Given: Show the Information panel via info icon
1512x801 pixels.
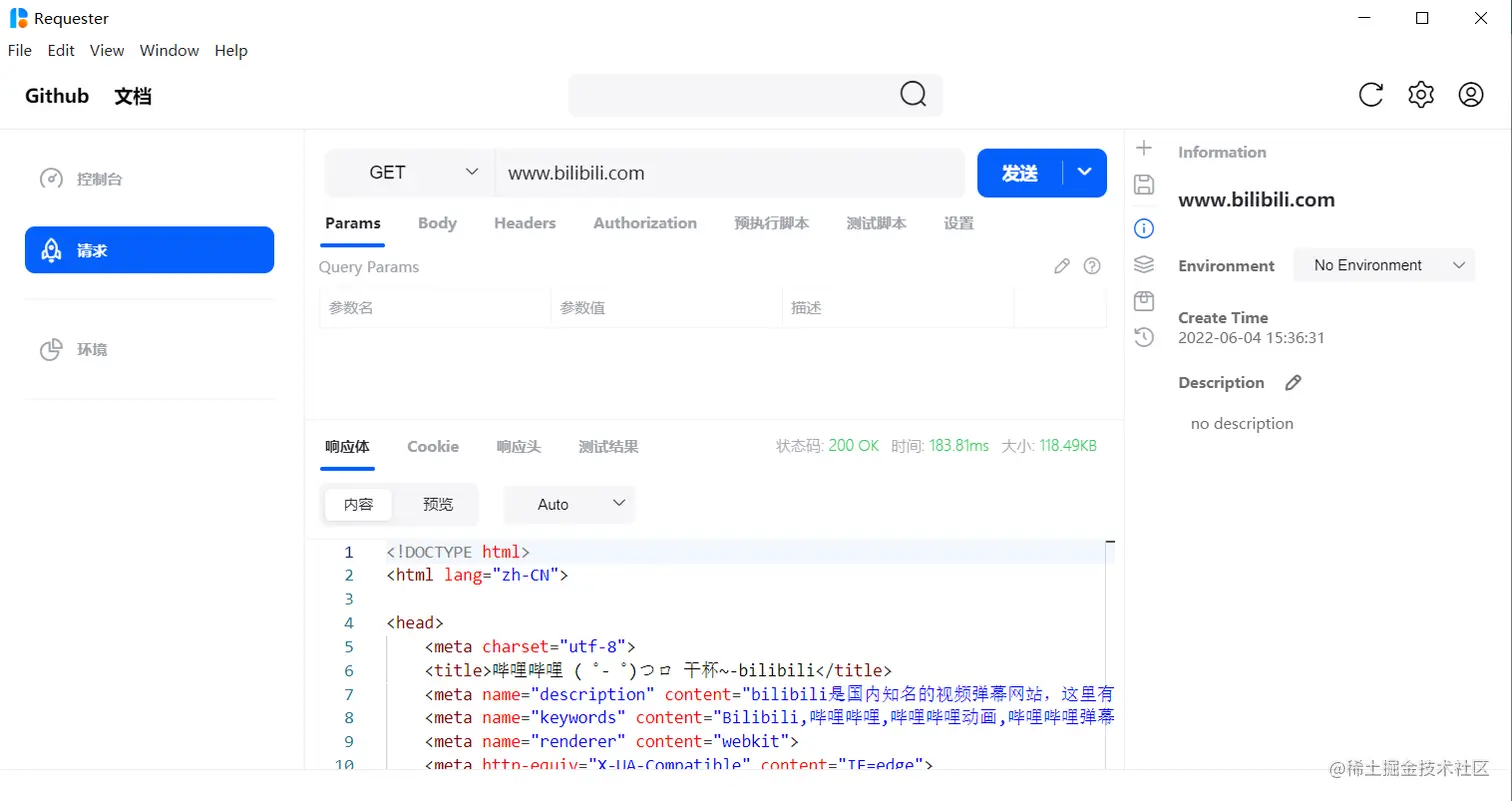Looking at the screenshot, I should pos(1144,228).
